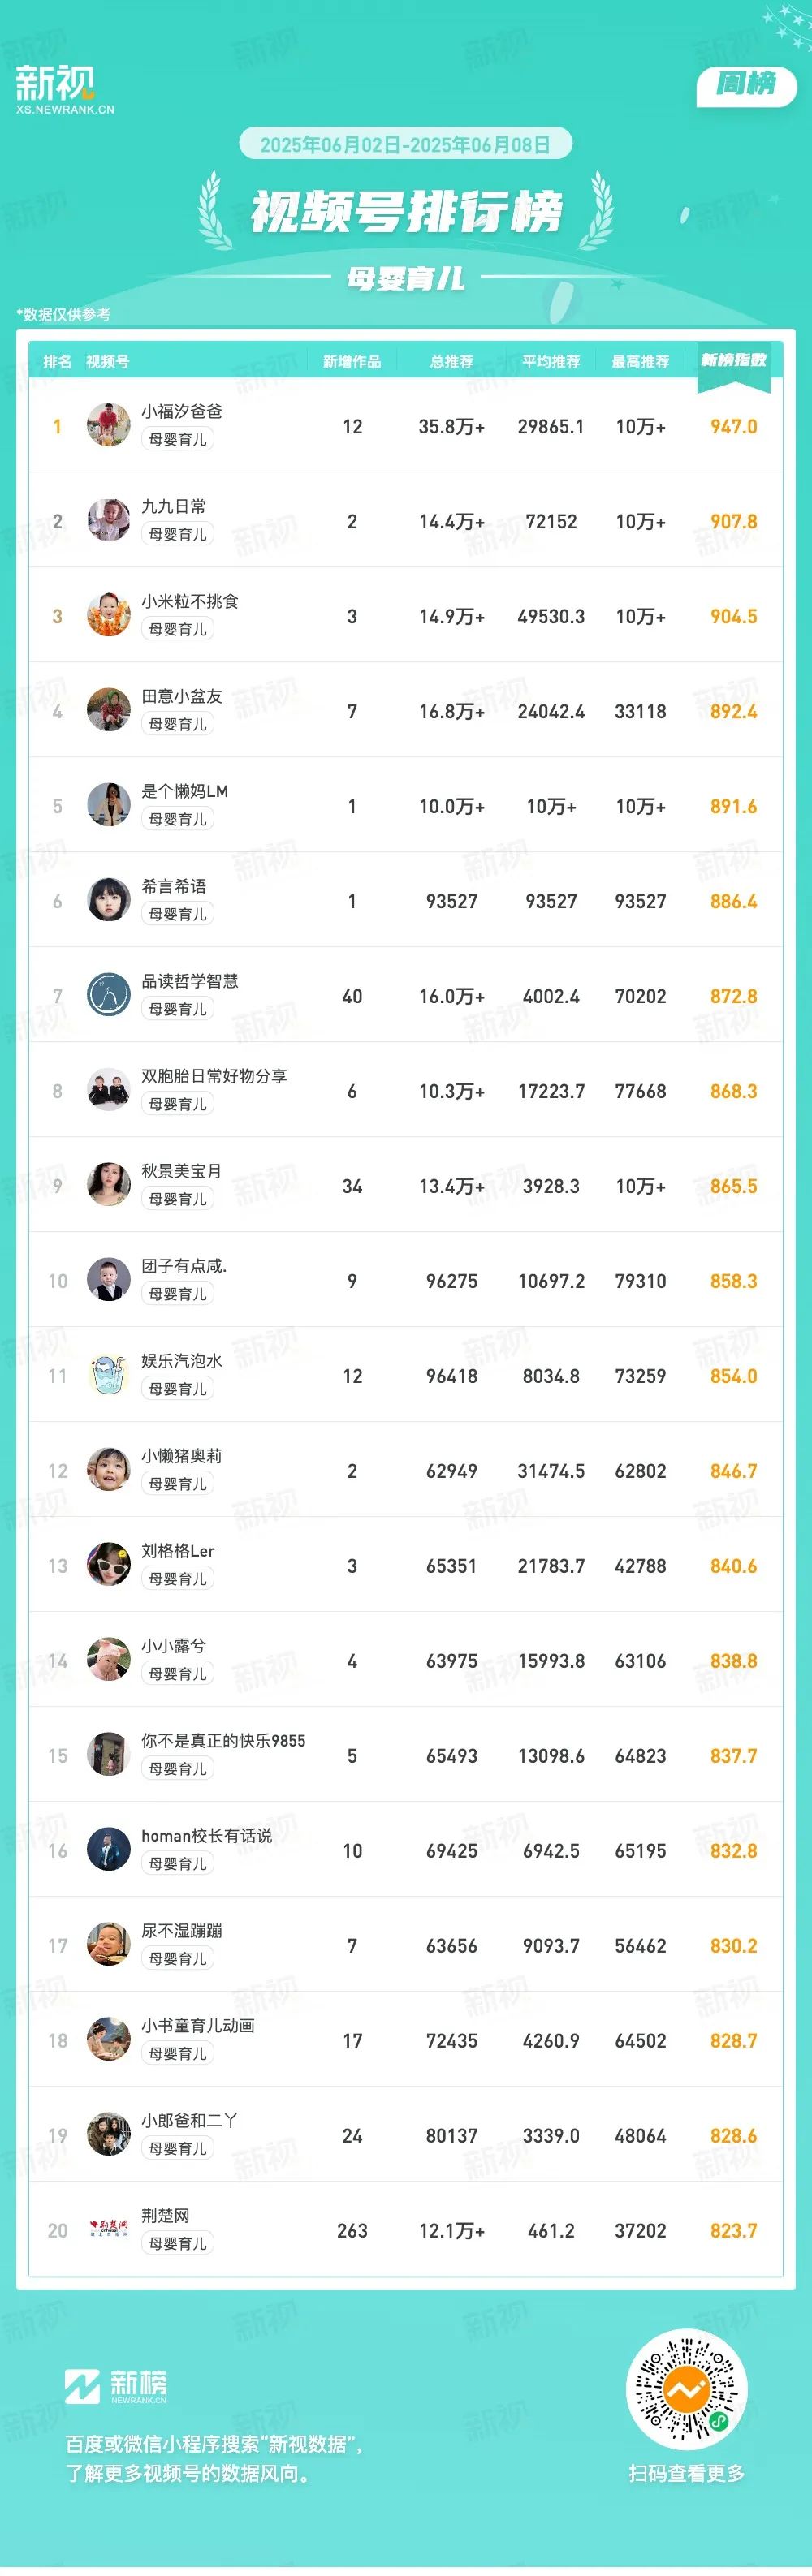Click 新增作品 column header
The height and width of the screenshot is (2576, 812).
click(x=352, y=361)
